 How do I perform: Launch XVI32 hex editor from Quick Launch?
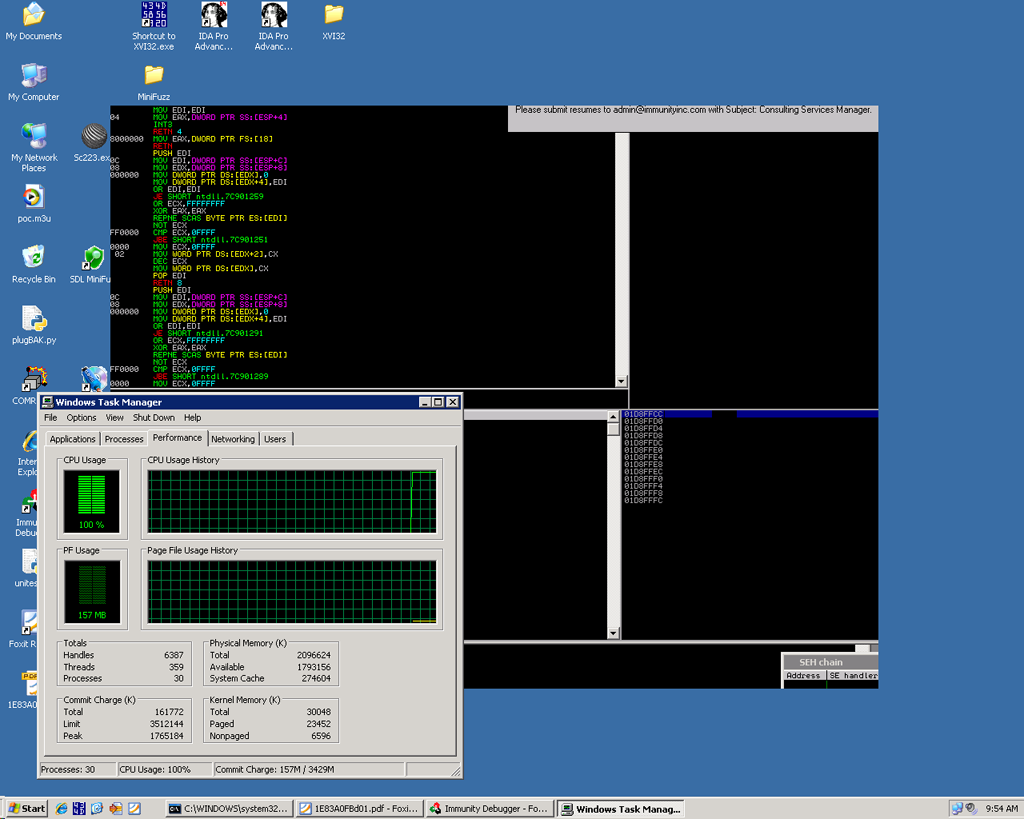[79, 809]
